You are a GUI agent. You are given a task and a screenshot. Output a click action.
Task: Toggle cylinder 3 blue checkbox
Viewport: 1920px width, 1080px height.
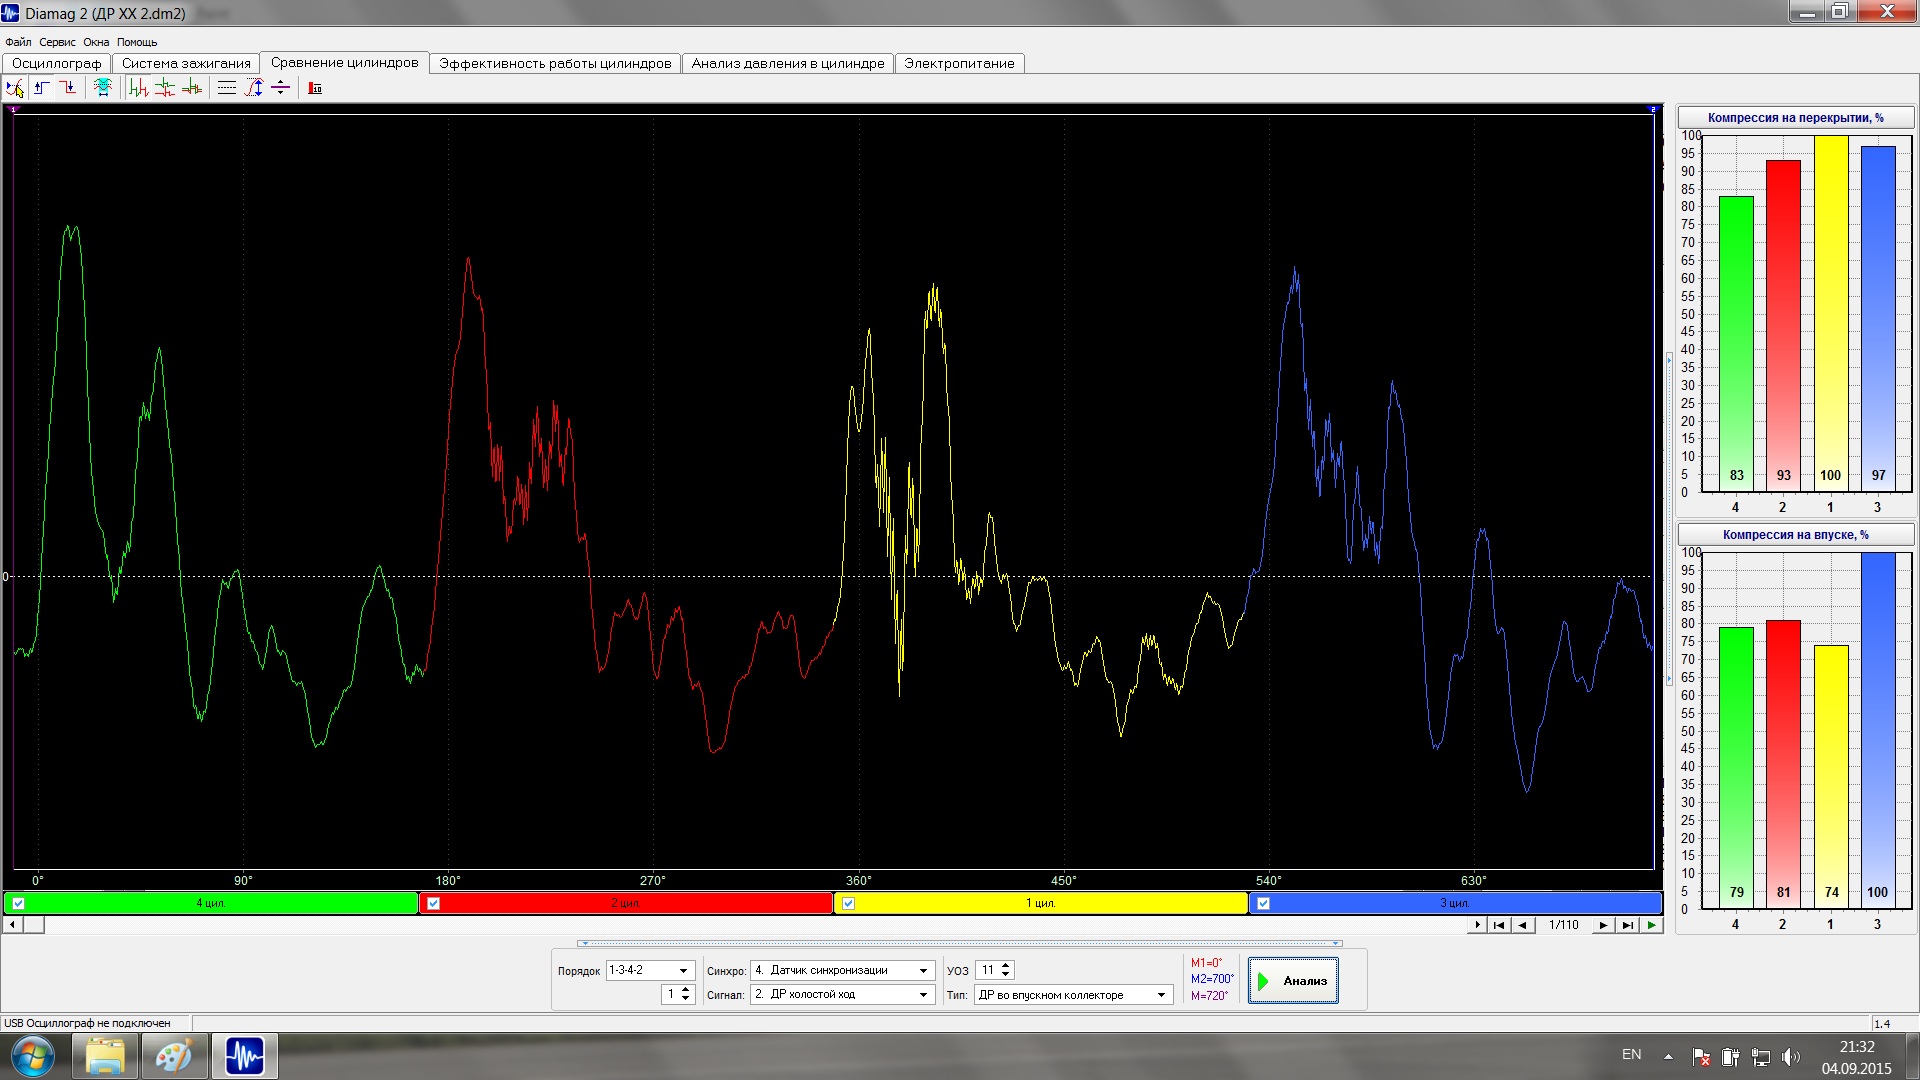pyautogui.click(x=1264, y=903)
